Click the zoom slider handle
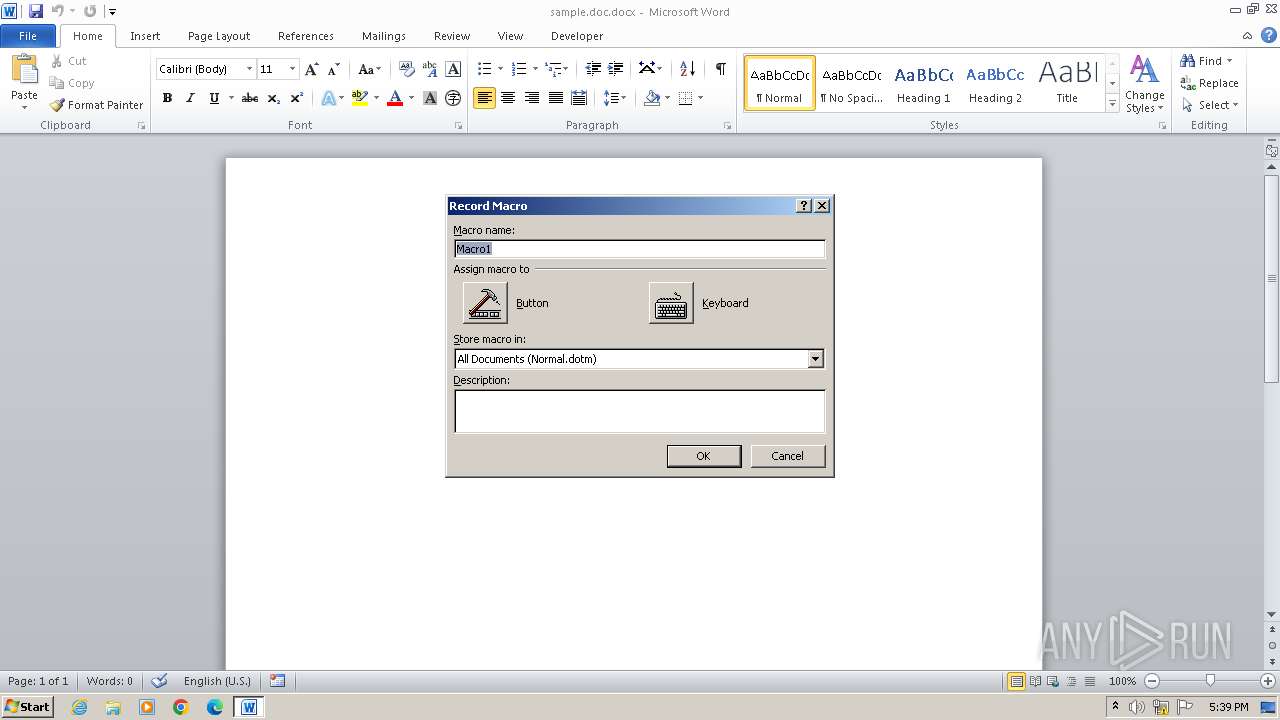Image resolution: width=1280 pixels, height=720 pixels. coord(1210,681)
